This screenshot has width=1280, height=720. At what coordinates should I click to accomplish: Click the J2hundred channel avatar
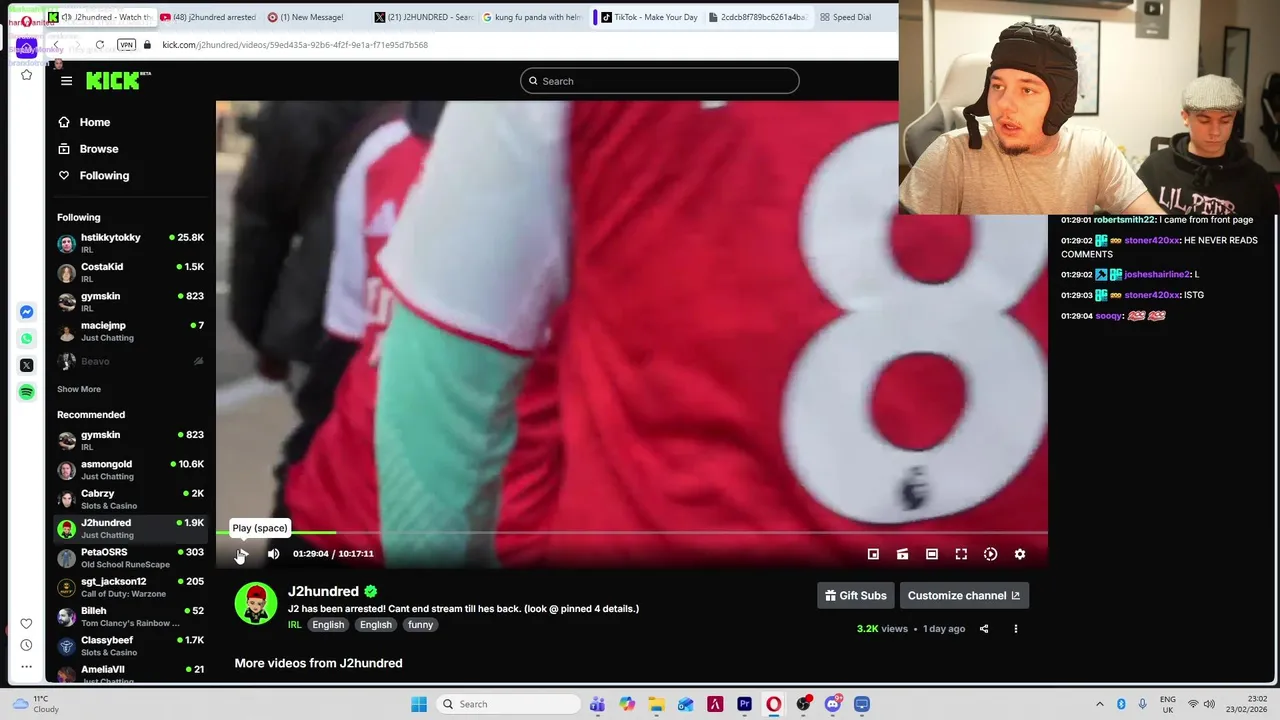coord(256,604)
